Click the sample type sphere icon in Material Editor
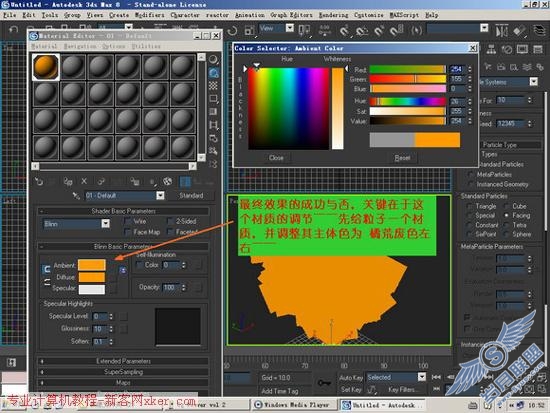The width and height of the screenshot is (550, 413). pyautogui.click(x=213, y=59)
